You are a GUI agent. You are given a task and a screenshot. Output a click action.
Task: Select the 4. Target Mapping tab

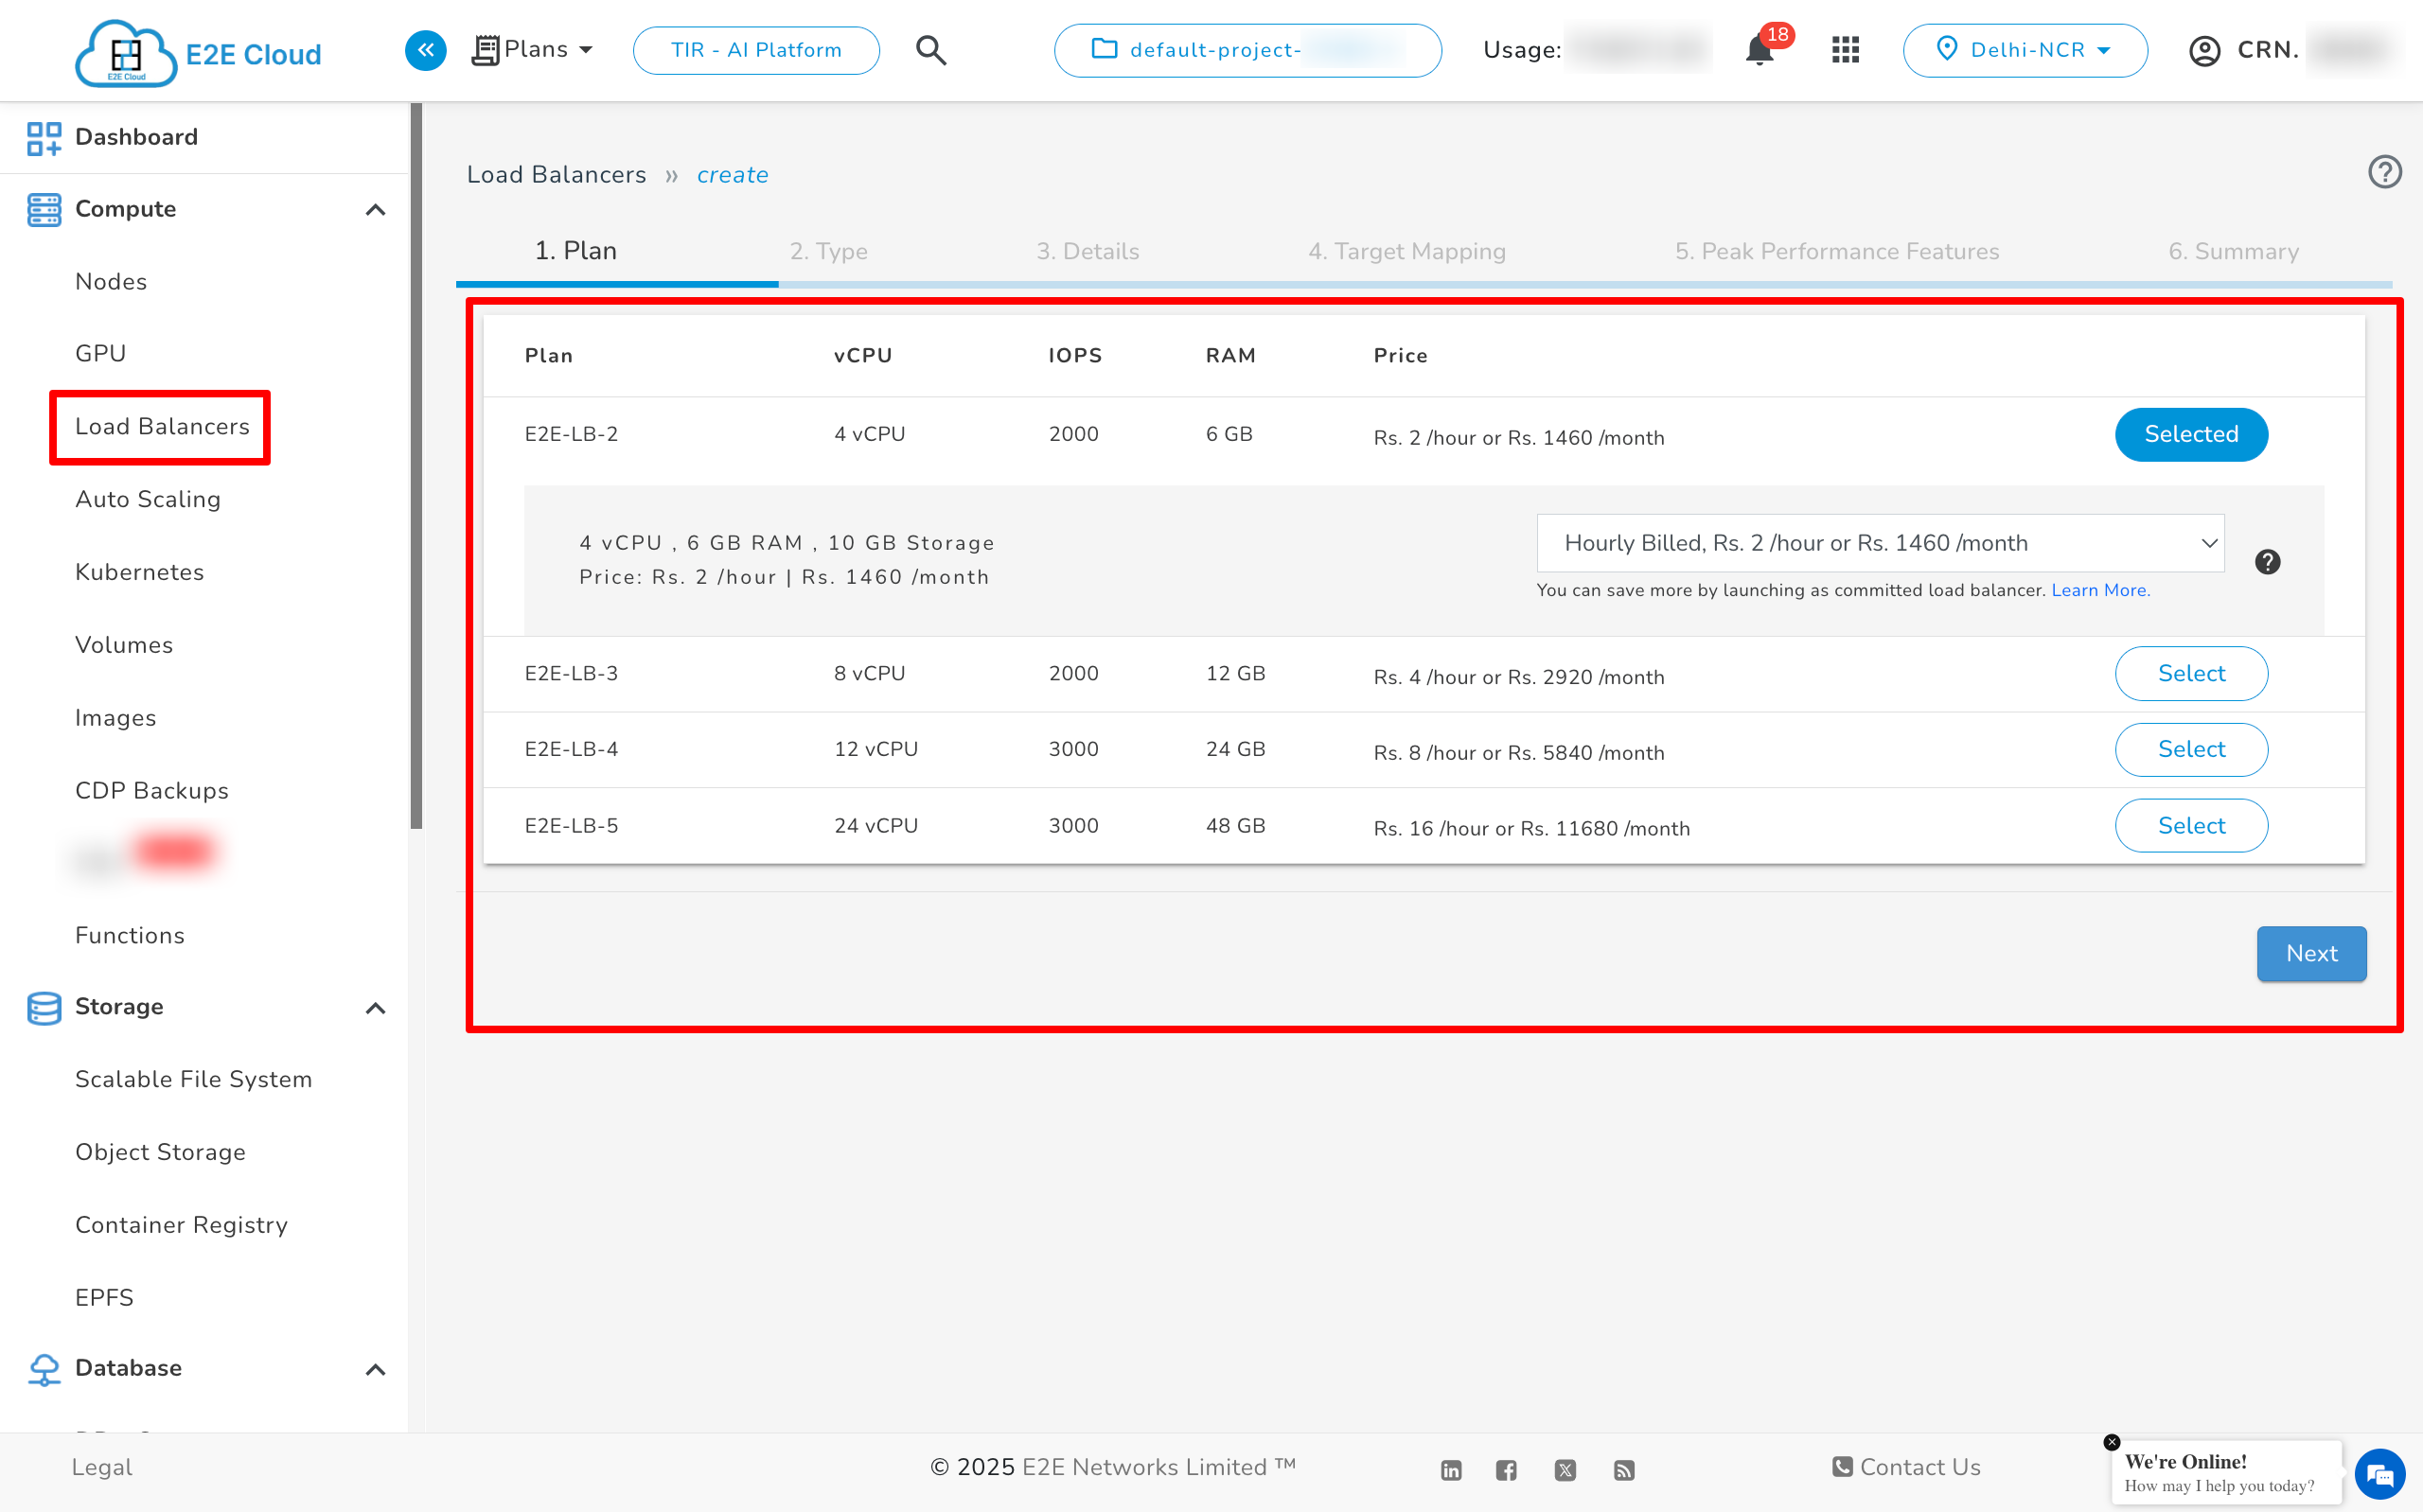(1406, 251)
